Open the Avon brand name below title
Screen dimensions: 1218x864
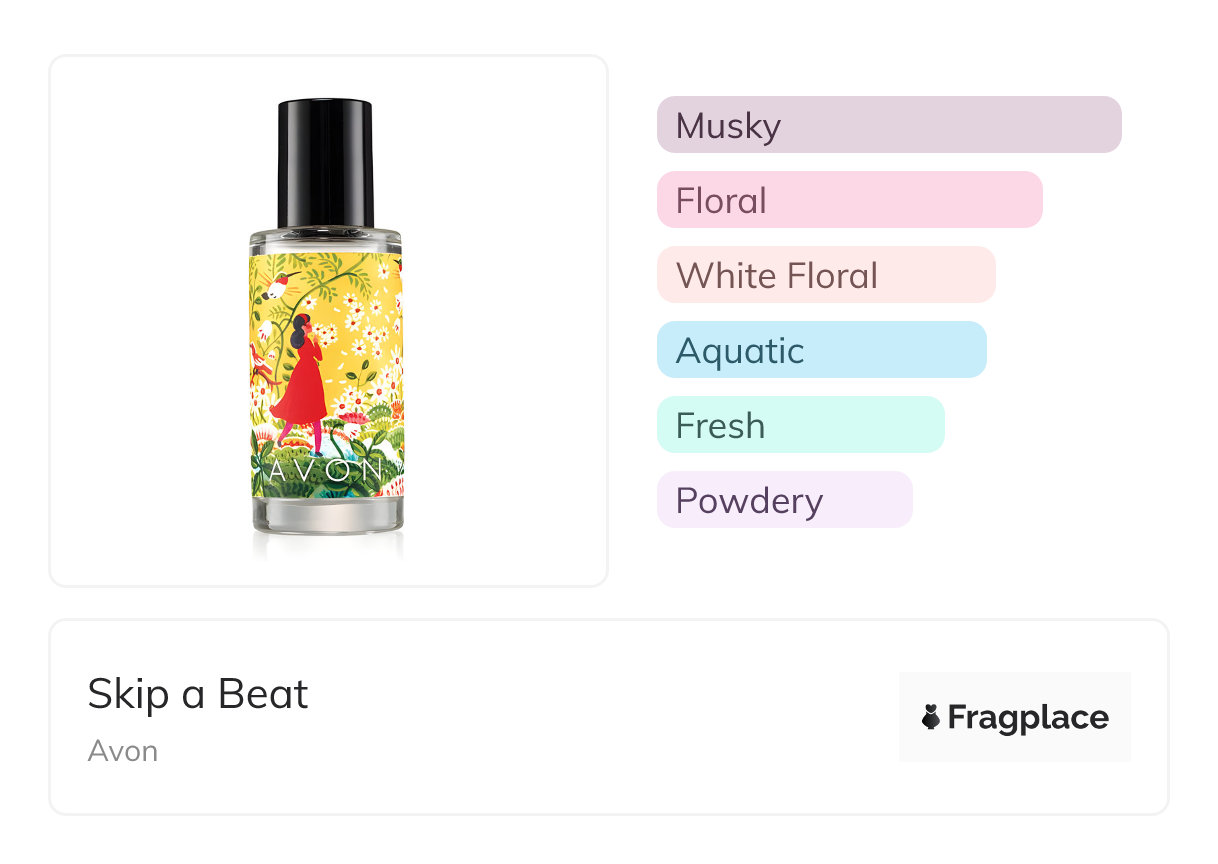(123, 751)
